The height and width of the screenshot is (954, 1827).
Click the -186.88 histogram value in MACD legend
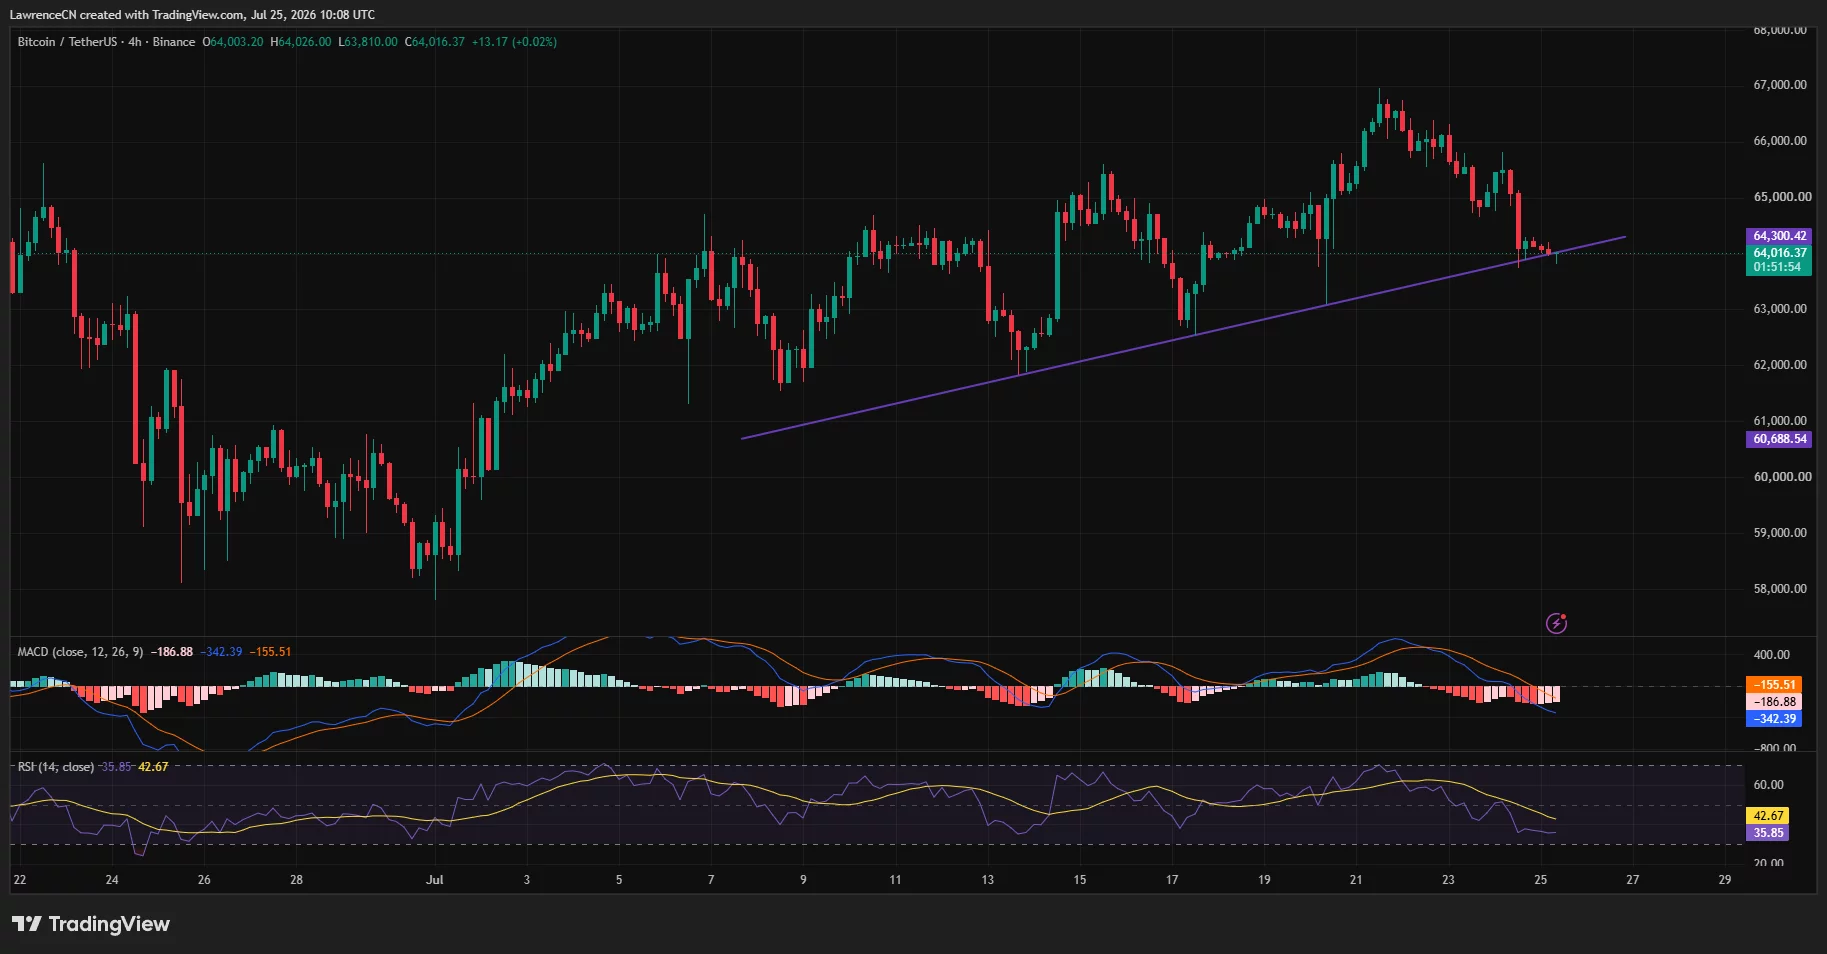click(172, 652)
